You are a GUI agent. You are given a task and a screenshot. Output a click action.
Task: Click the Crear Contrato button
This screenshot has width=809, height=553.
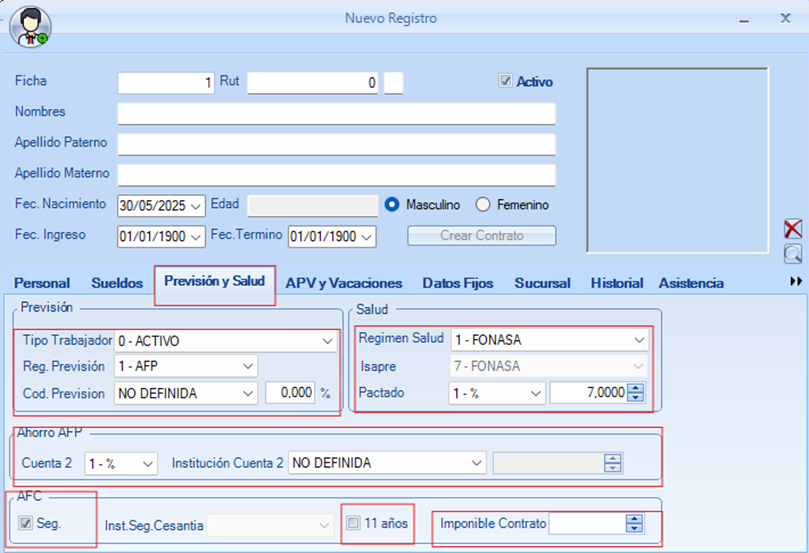481,236
